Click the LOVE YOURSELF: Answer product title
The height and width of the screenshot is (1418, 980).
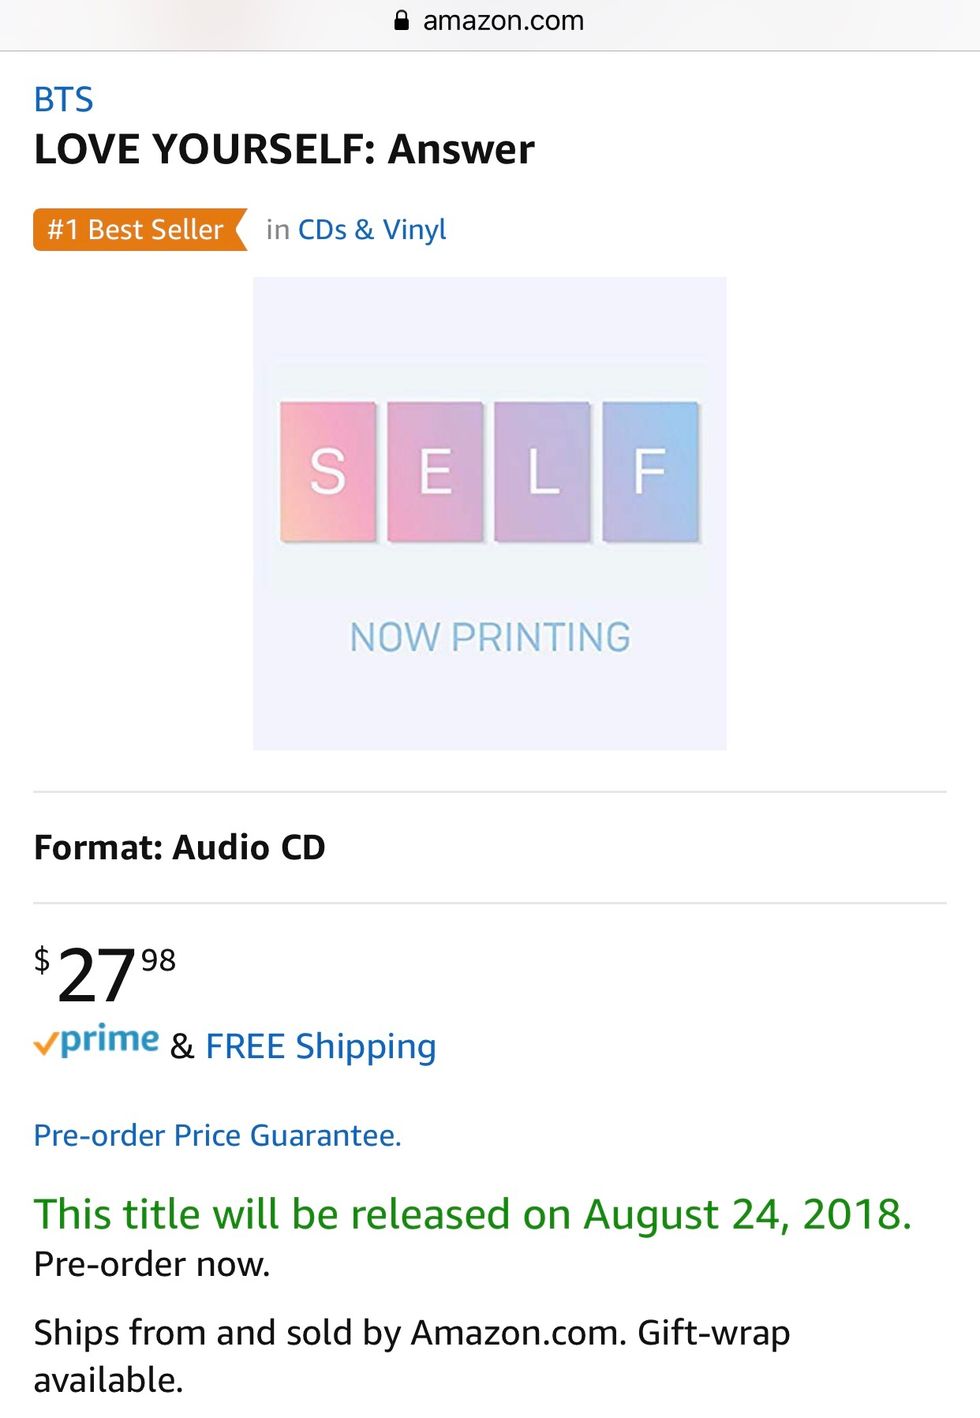[284, 150]
